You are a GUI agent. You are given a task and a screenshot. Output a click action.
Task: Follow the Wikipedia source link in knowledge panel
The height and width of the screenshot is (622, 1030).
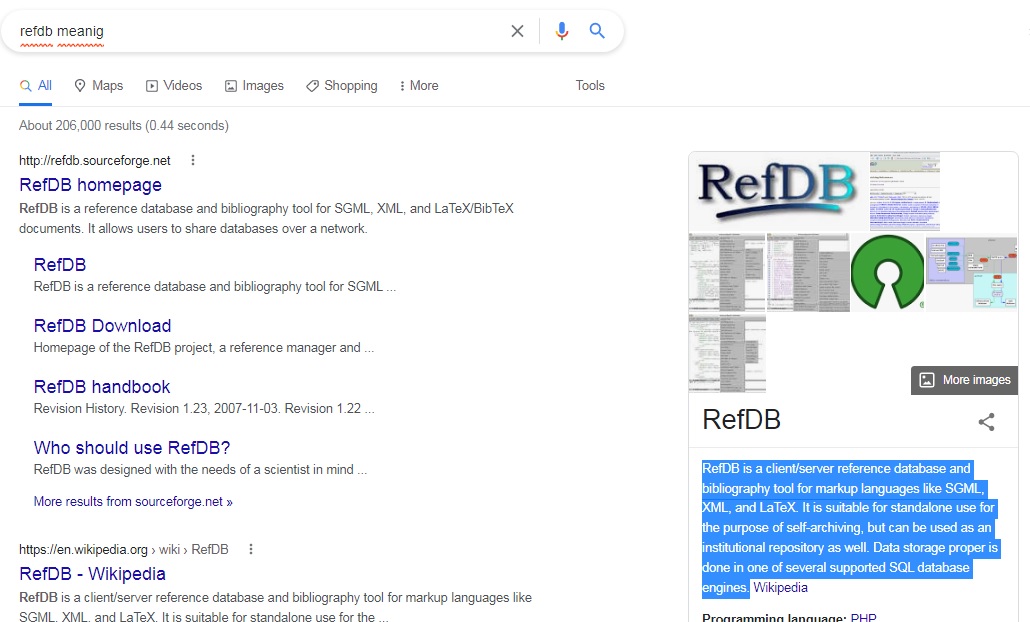pos(780,588)
